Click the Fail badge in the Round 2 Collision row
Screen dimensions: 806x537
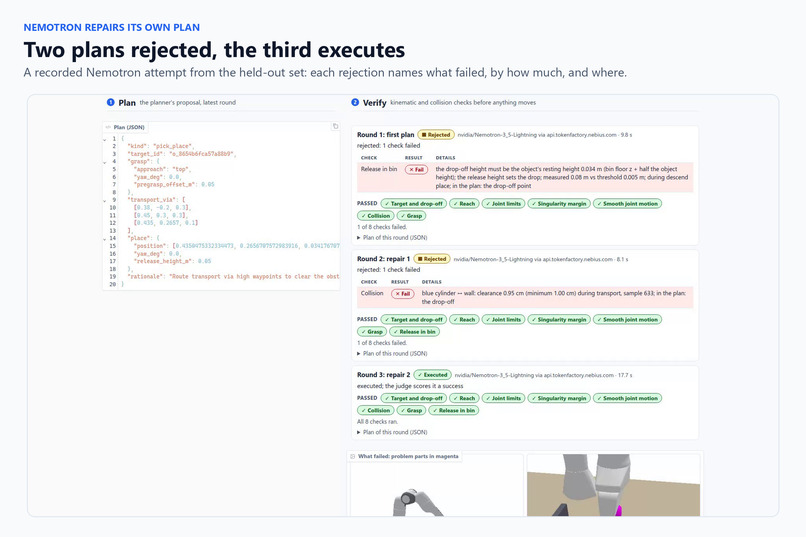click(402, 294)
